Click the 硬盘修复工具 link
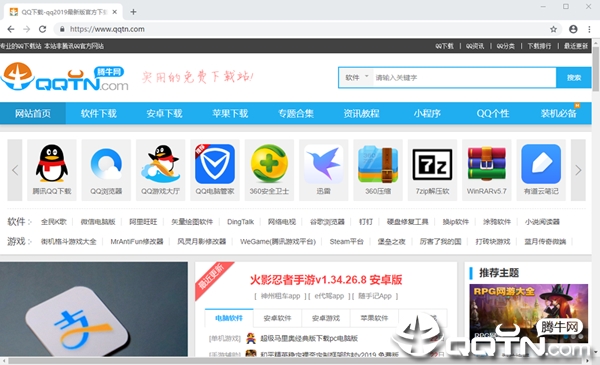This screenshot has height=365, width=600. (x=408, y=222)
